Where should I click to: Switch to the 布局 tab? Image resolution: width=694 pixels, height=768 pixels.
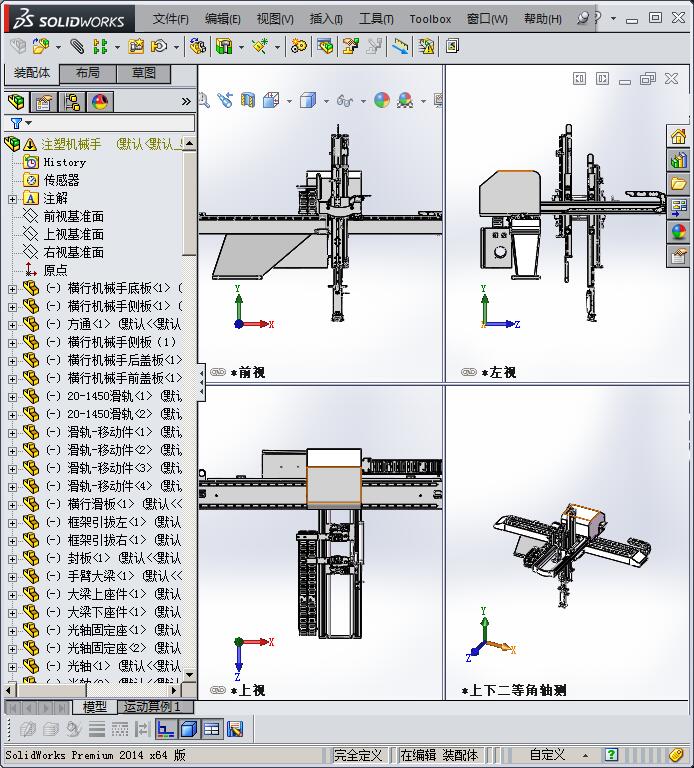point(88,73)
